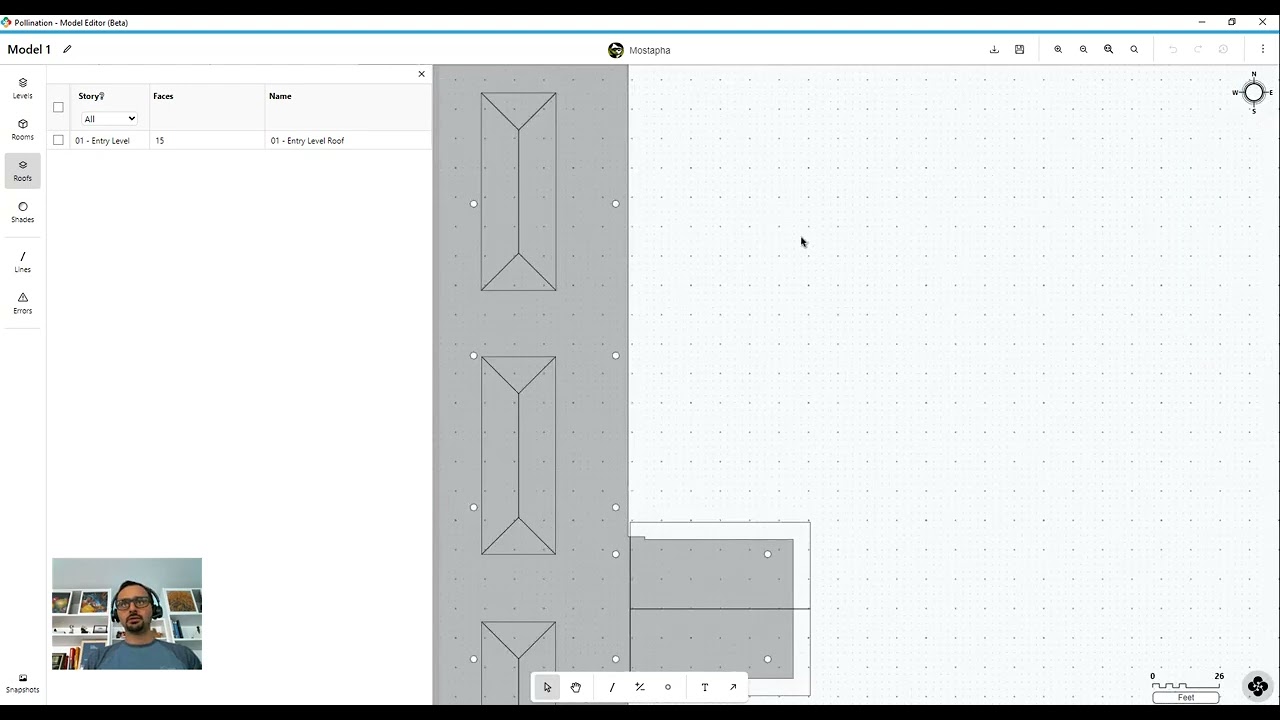The width and height of the screenshot is (1280, 720).
Task: Open the Story column help expander
Action: pos(102,96)
